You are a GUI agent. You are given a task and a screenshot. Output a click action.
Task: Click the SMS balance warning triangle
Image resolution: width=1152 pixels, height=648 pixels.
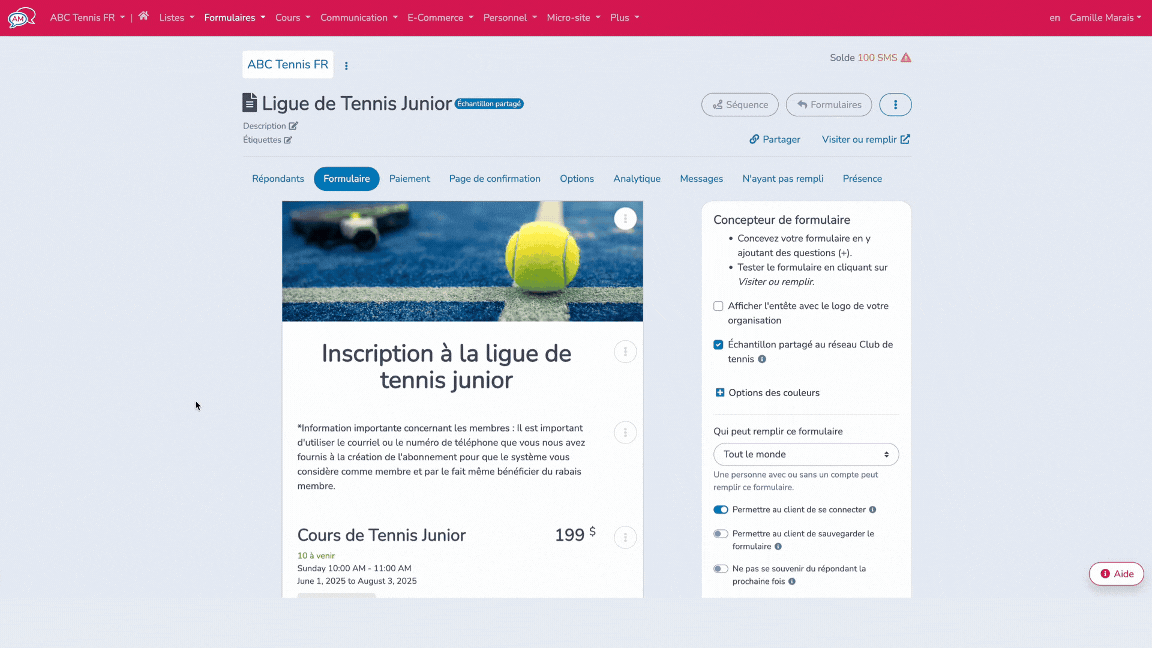pos(905,58)
